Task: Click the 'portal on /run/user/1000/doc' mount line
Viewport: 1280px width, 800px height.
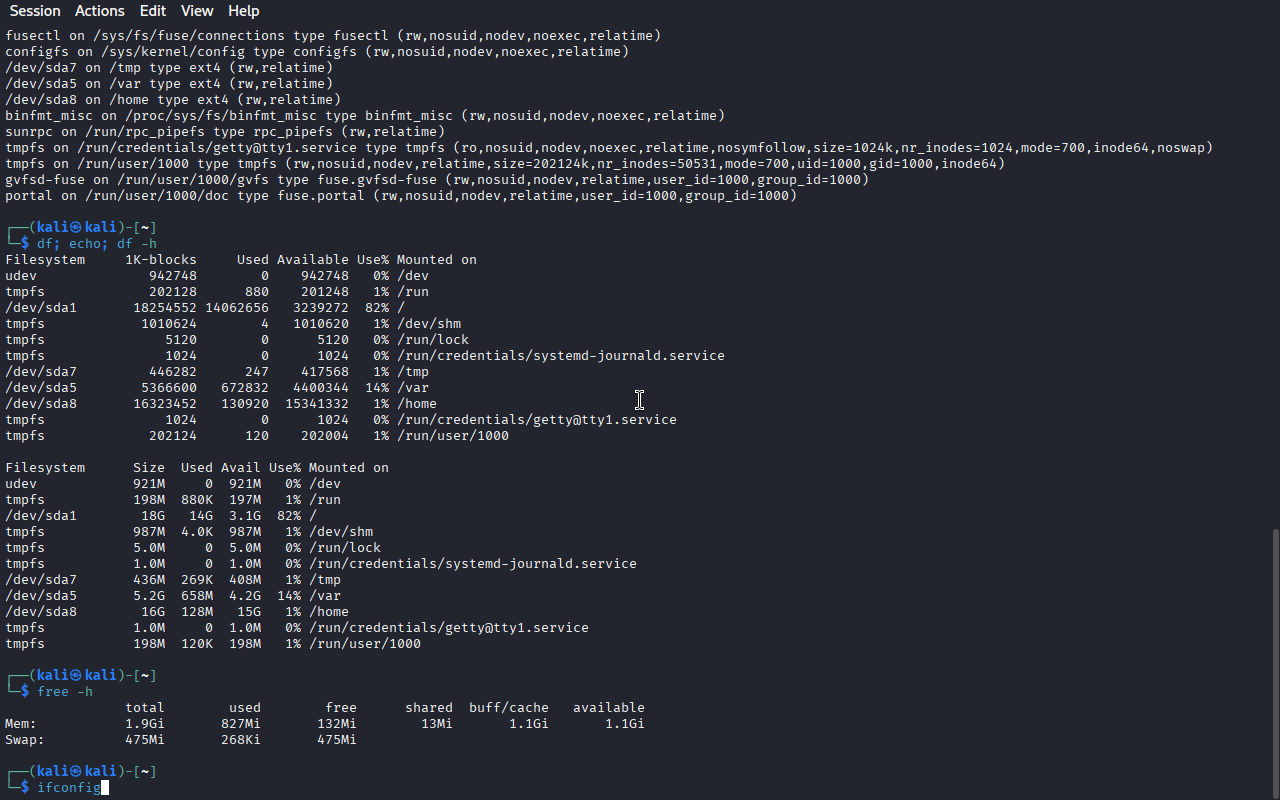Action: [x=401, y=196]
